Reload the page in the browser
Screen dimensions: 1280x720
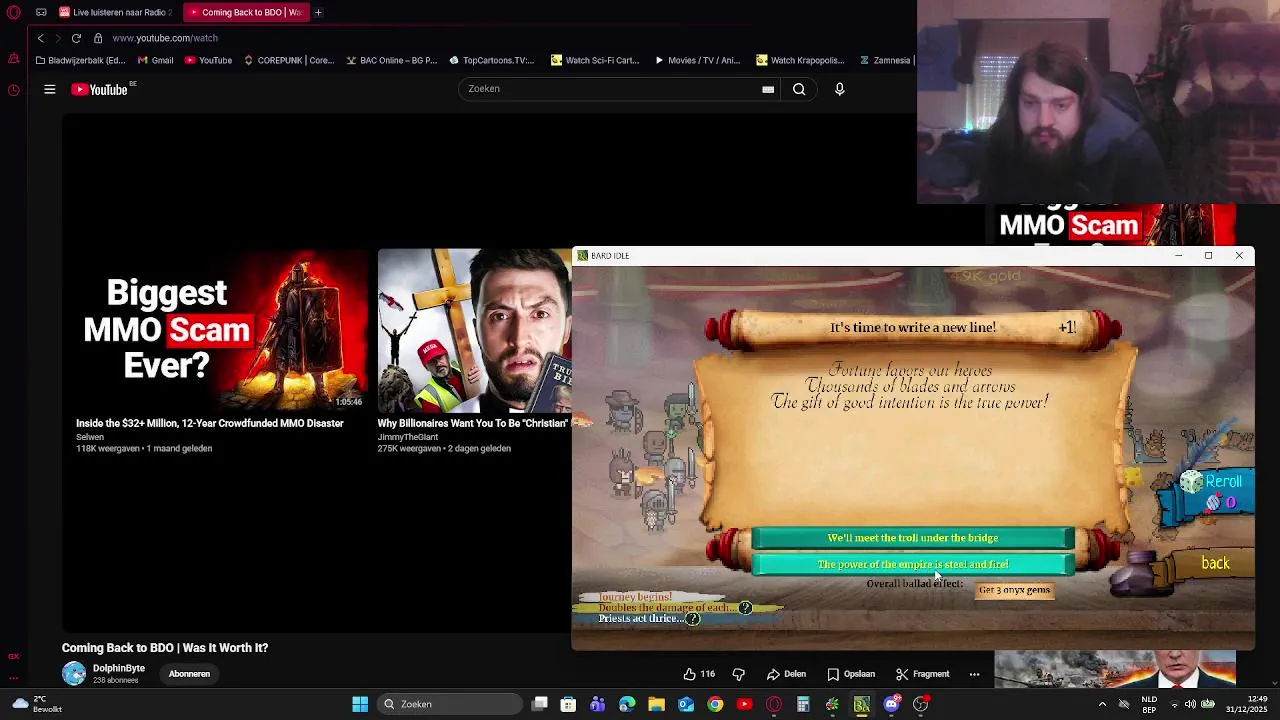coord(76,38)
